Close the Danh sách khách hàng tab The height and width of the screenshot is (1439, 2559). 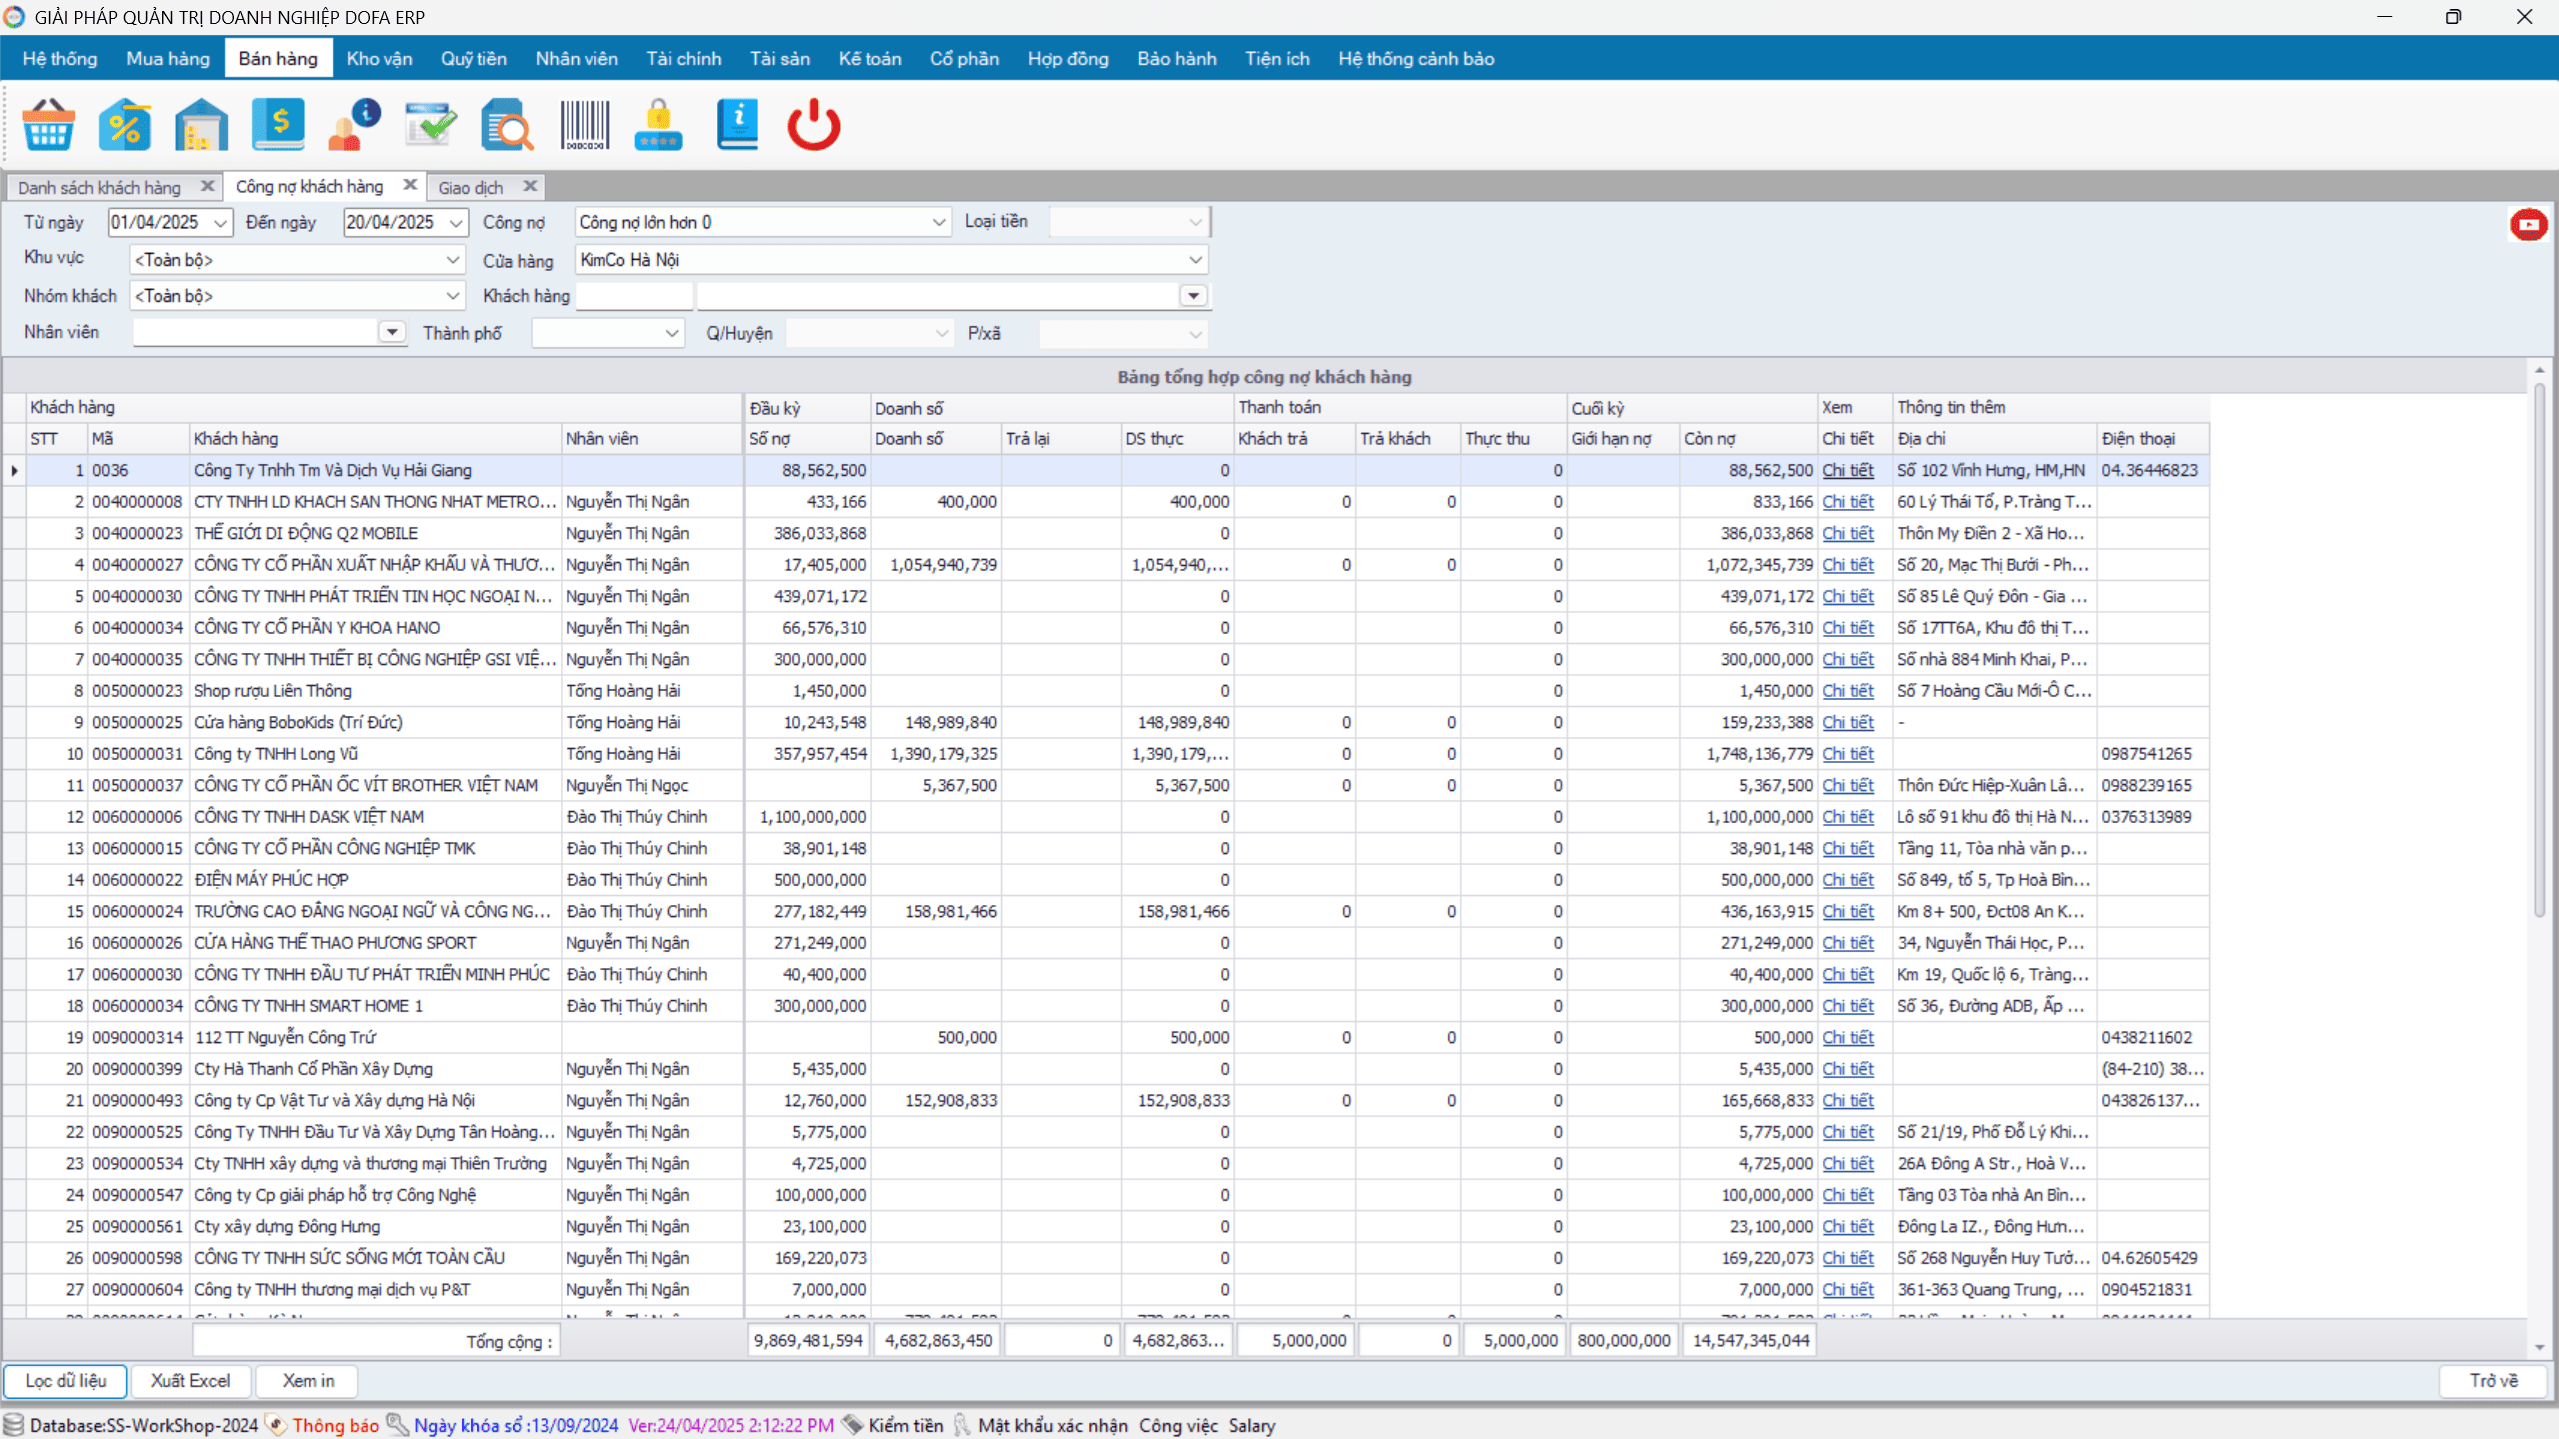[x=207, y=186]
